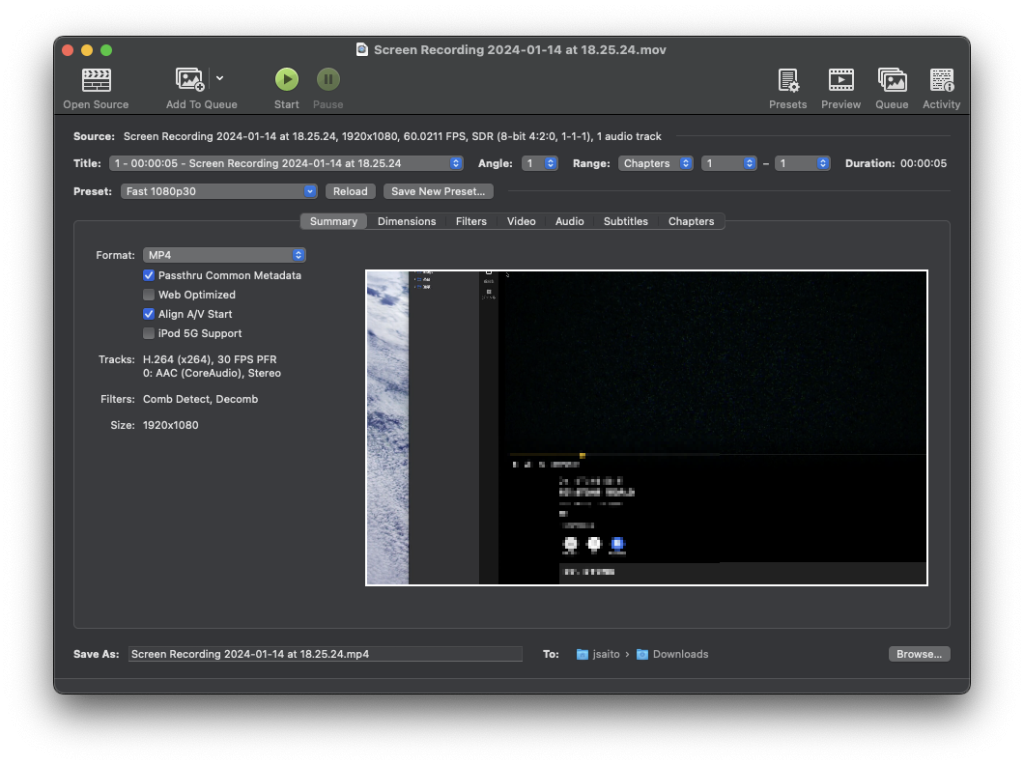Viewport: 1024px width, 765px height.
Task: Click the Open Source clapperboard icon
Action: coord(96,80)
